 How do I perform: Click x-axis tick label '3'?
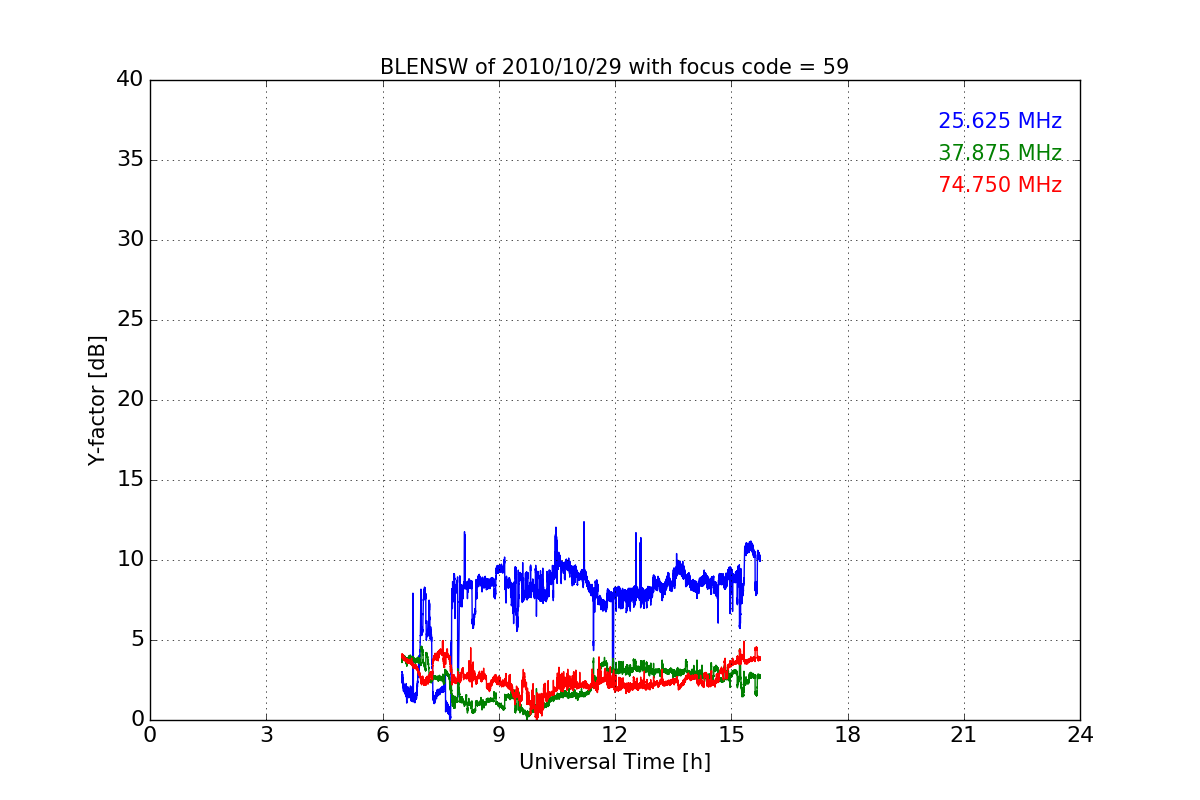pyautogui.click(x=266, y=735)
